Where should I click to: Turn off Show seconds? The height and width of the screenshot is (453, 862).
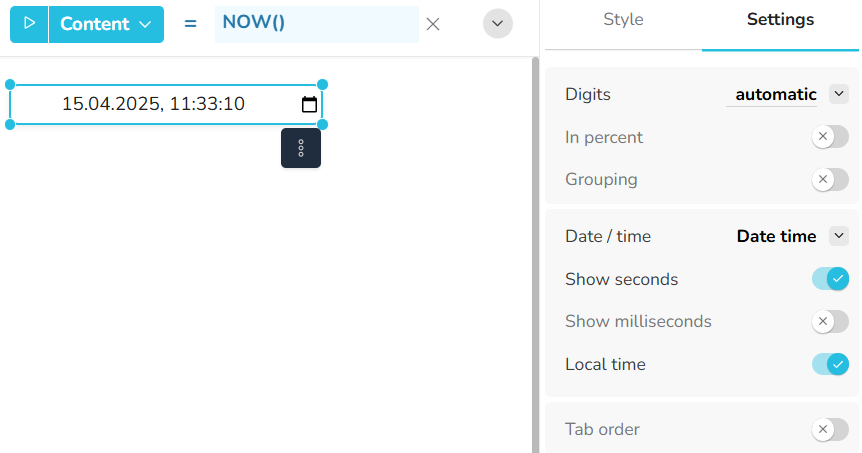coord(829,279)
